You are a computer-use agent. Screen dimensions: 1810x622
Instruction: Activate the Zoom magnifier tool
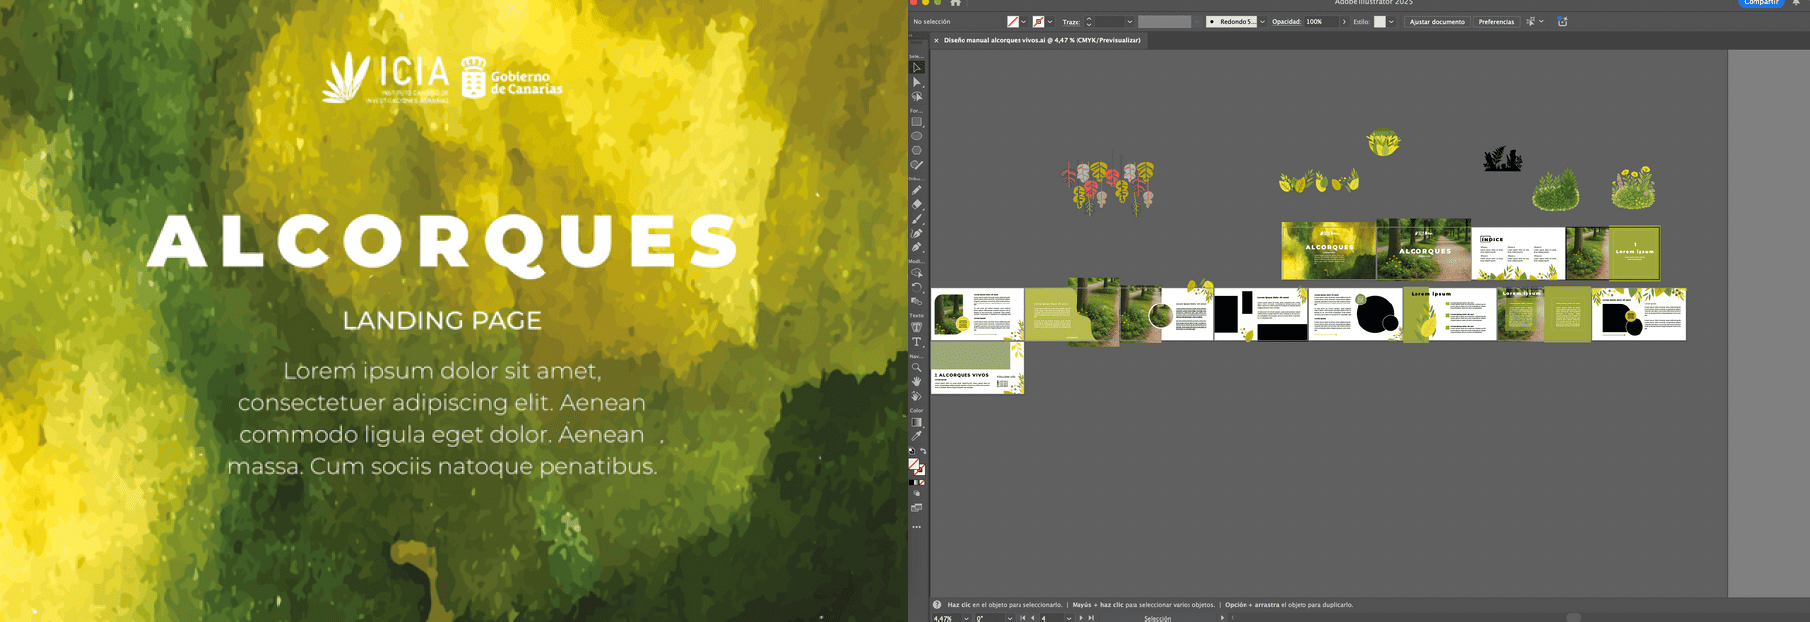click(x=917, y=368)
